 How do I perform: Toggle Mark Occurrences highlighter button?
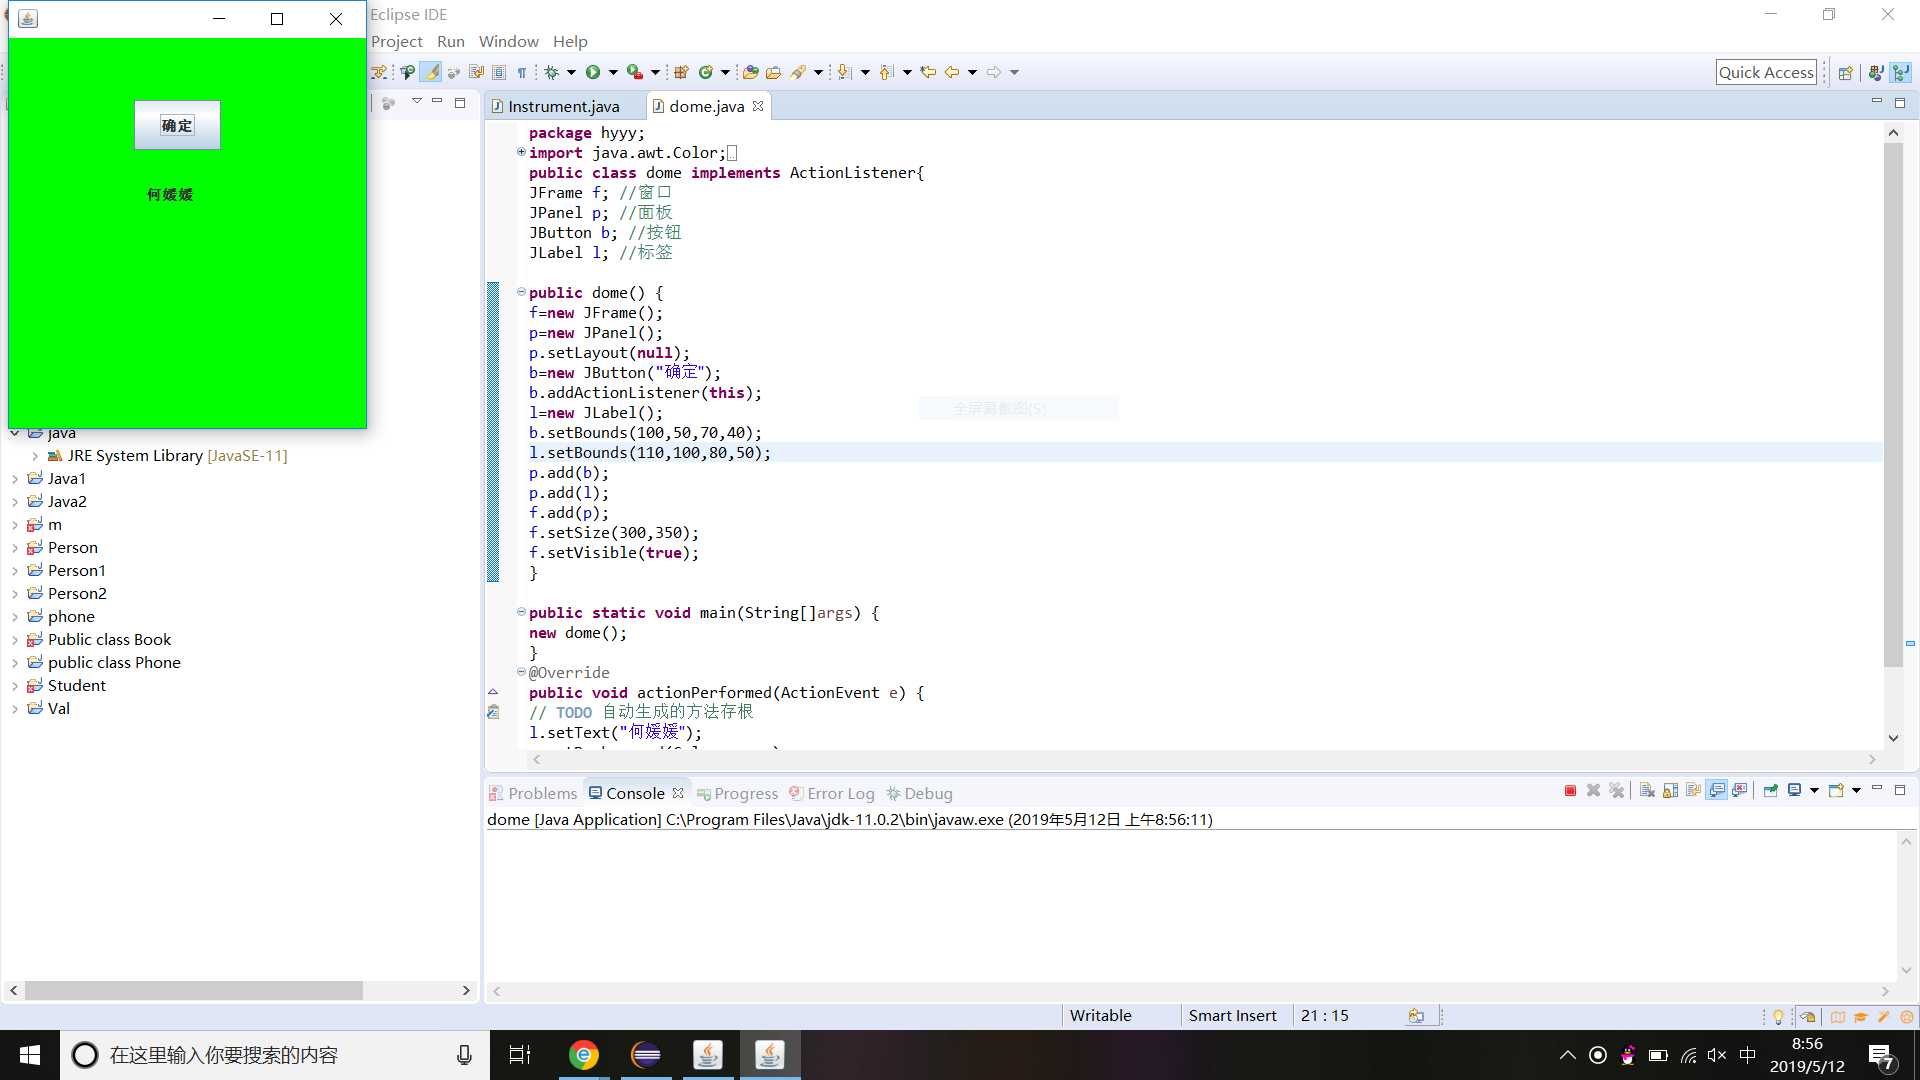(x=431, y=72)
